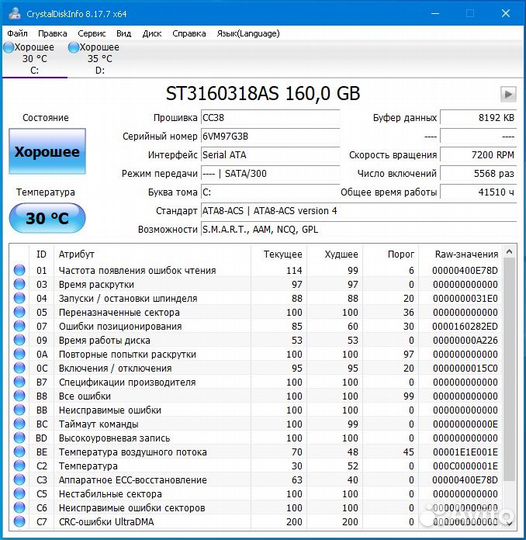Click the big Хорошее health status button

(x=47, y=152)
